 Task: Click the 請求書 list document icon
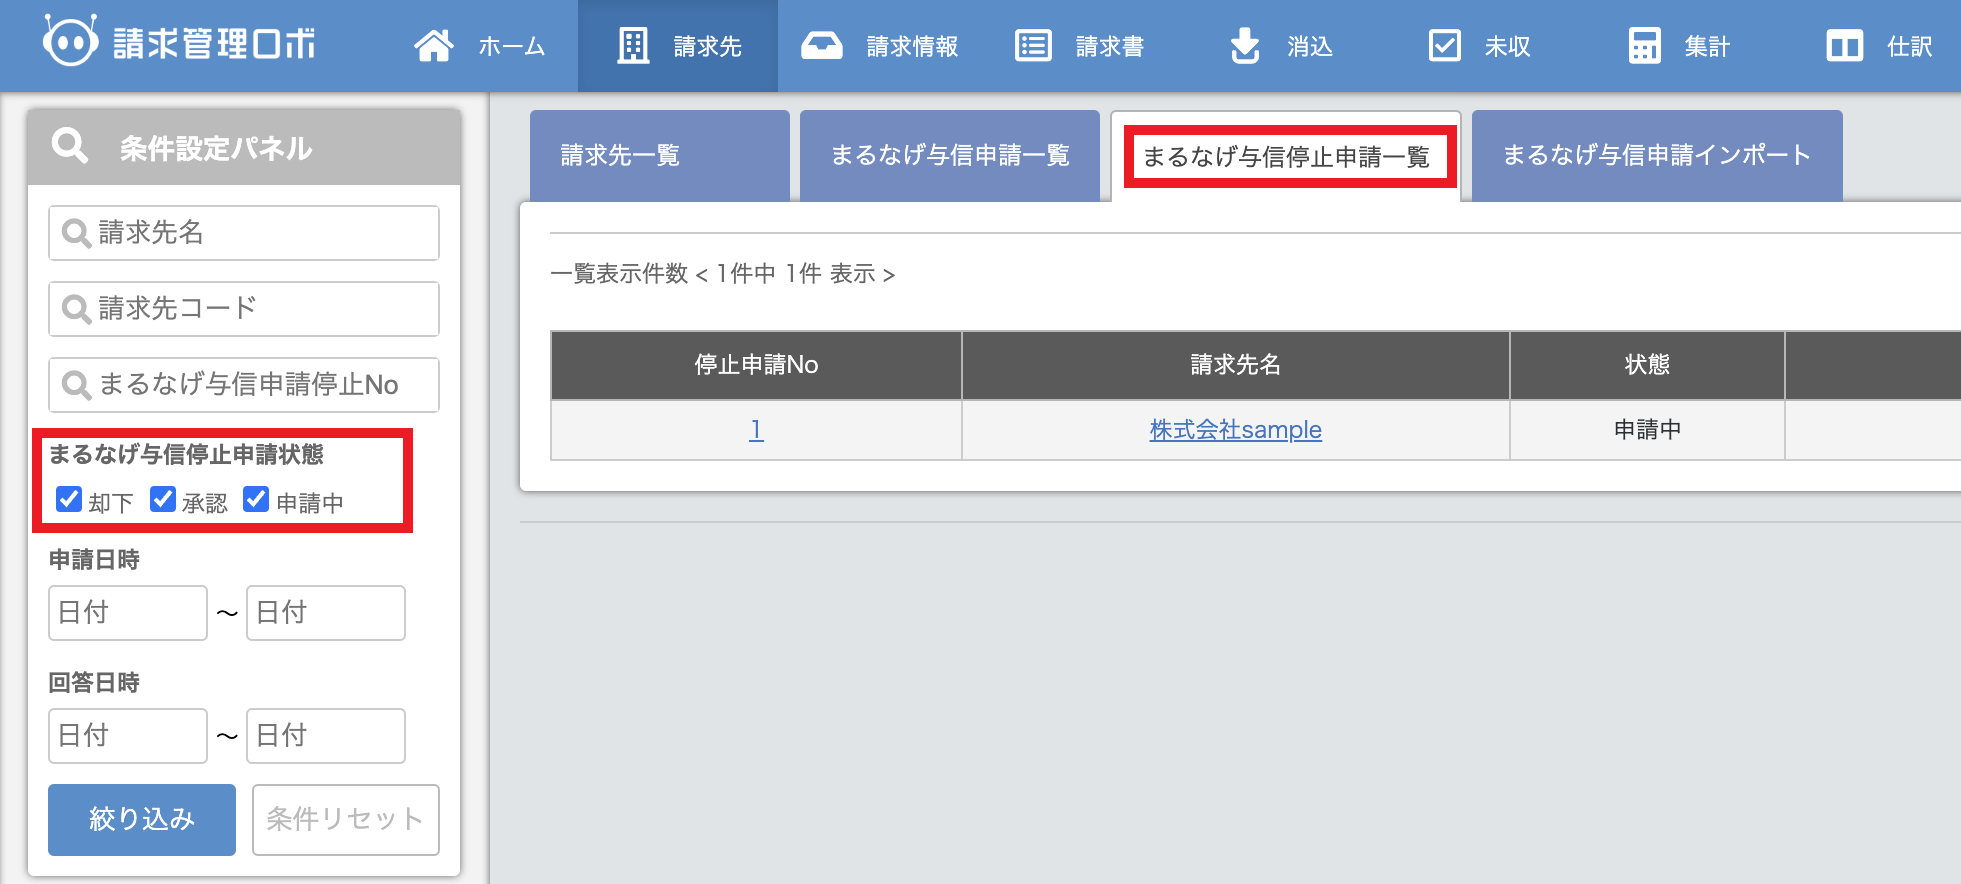1033,46
